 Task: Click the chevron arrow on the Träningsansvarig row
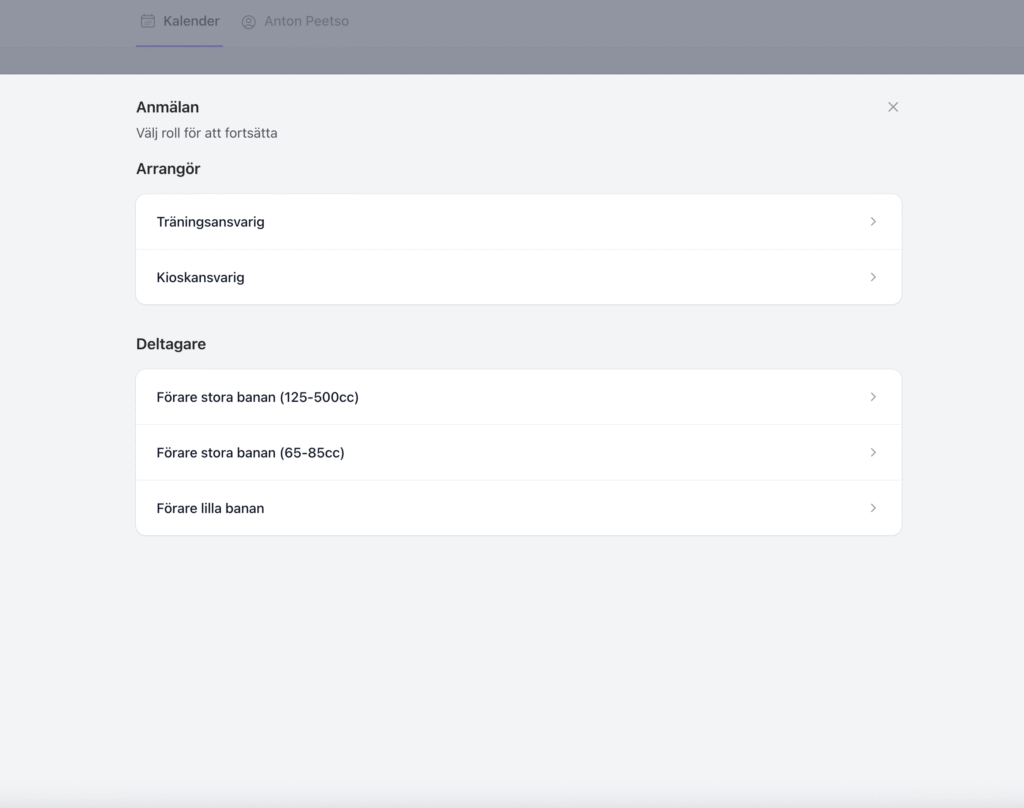[x=873, y=222]
